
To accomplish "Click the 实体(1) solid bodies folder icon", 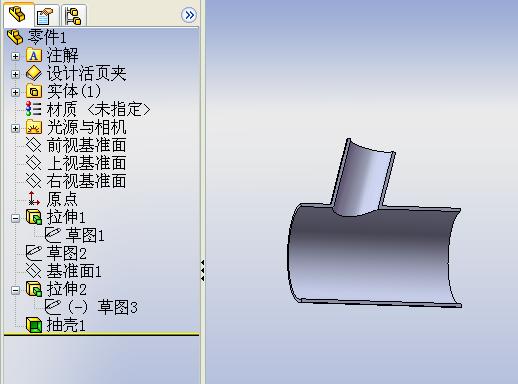I will [34, 91].
